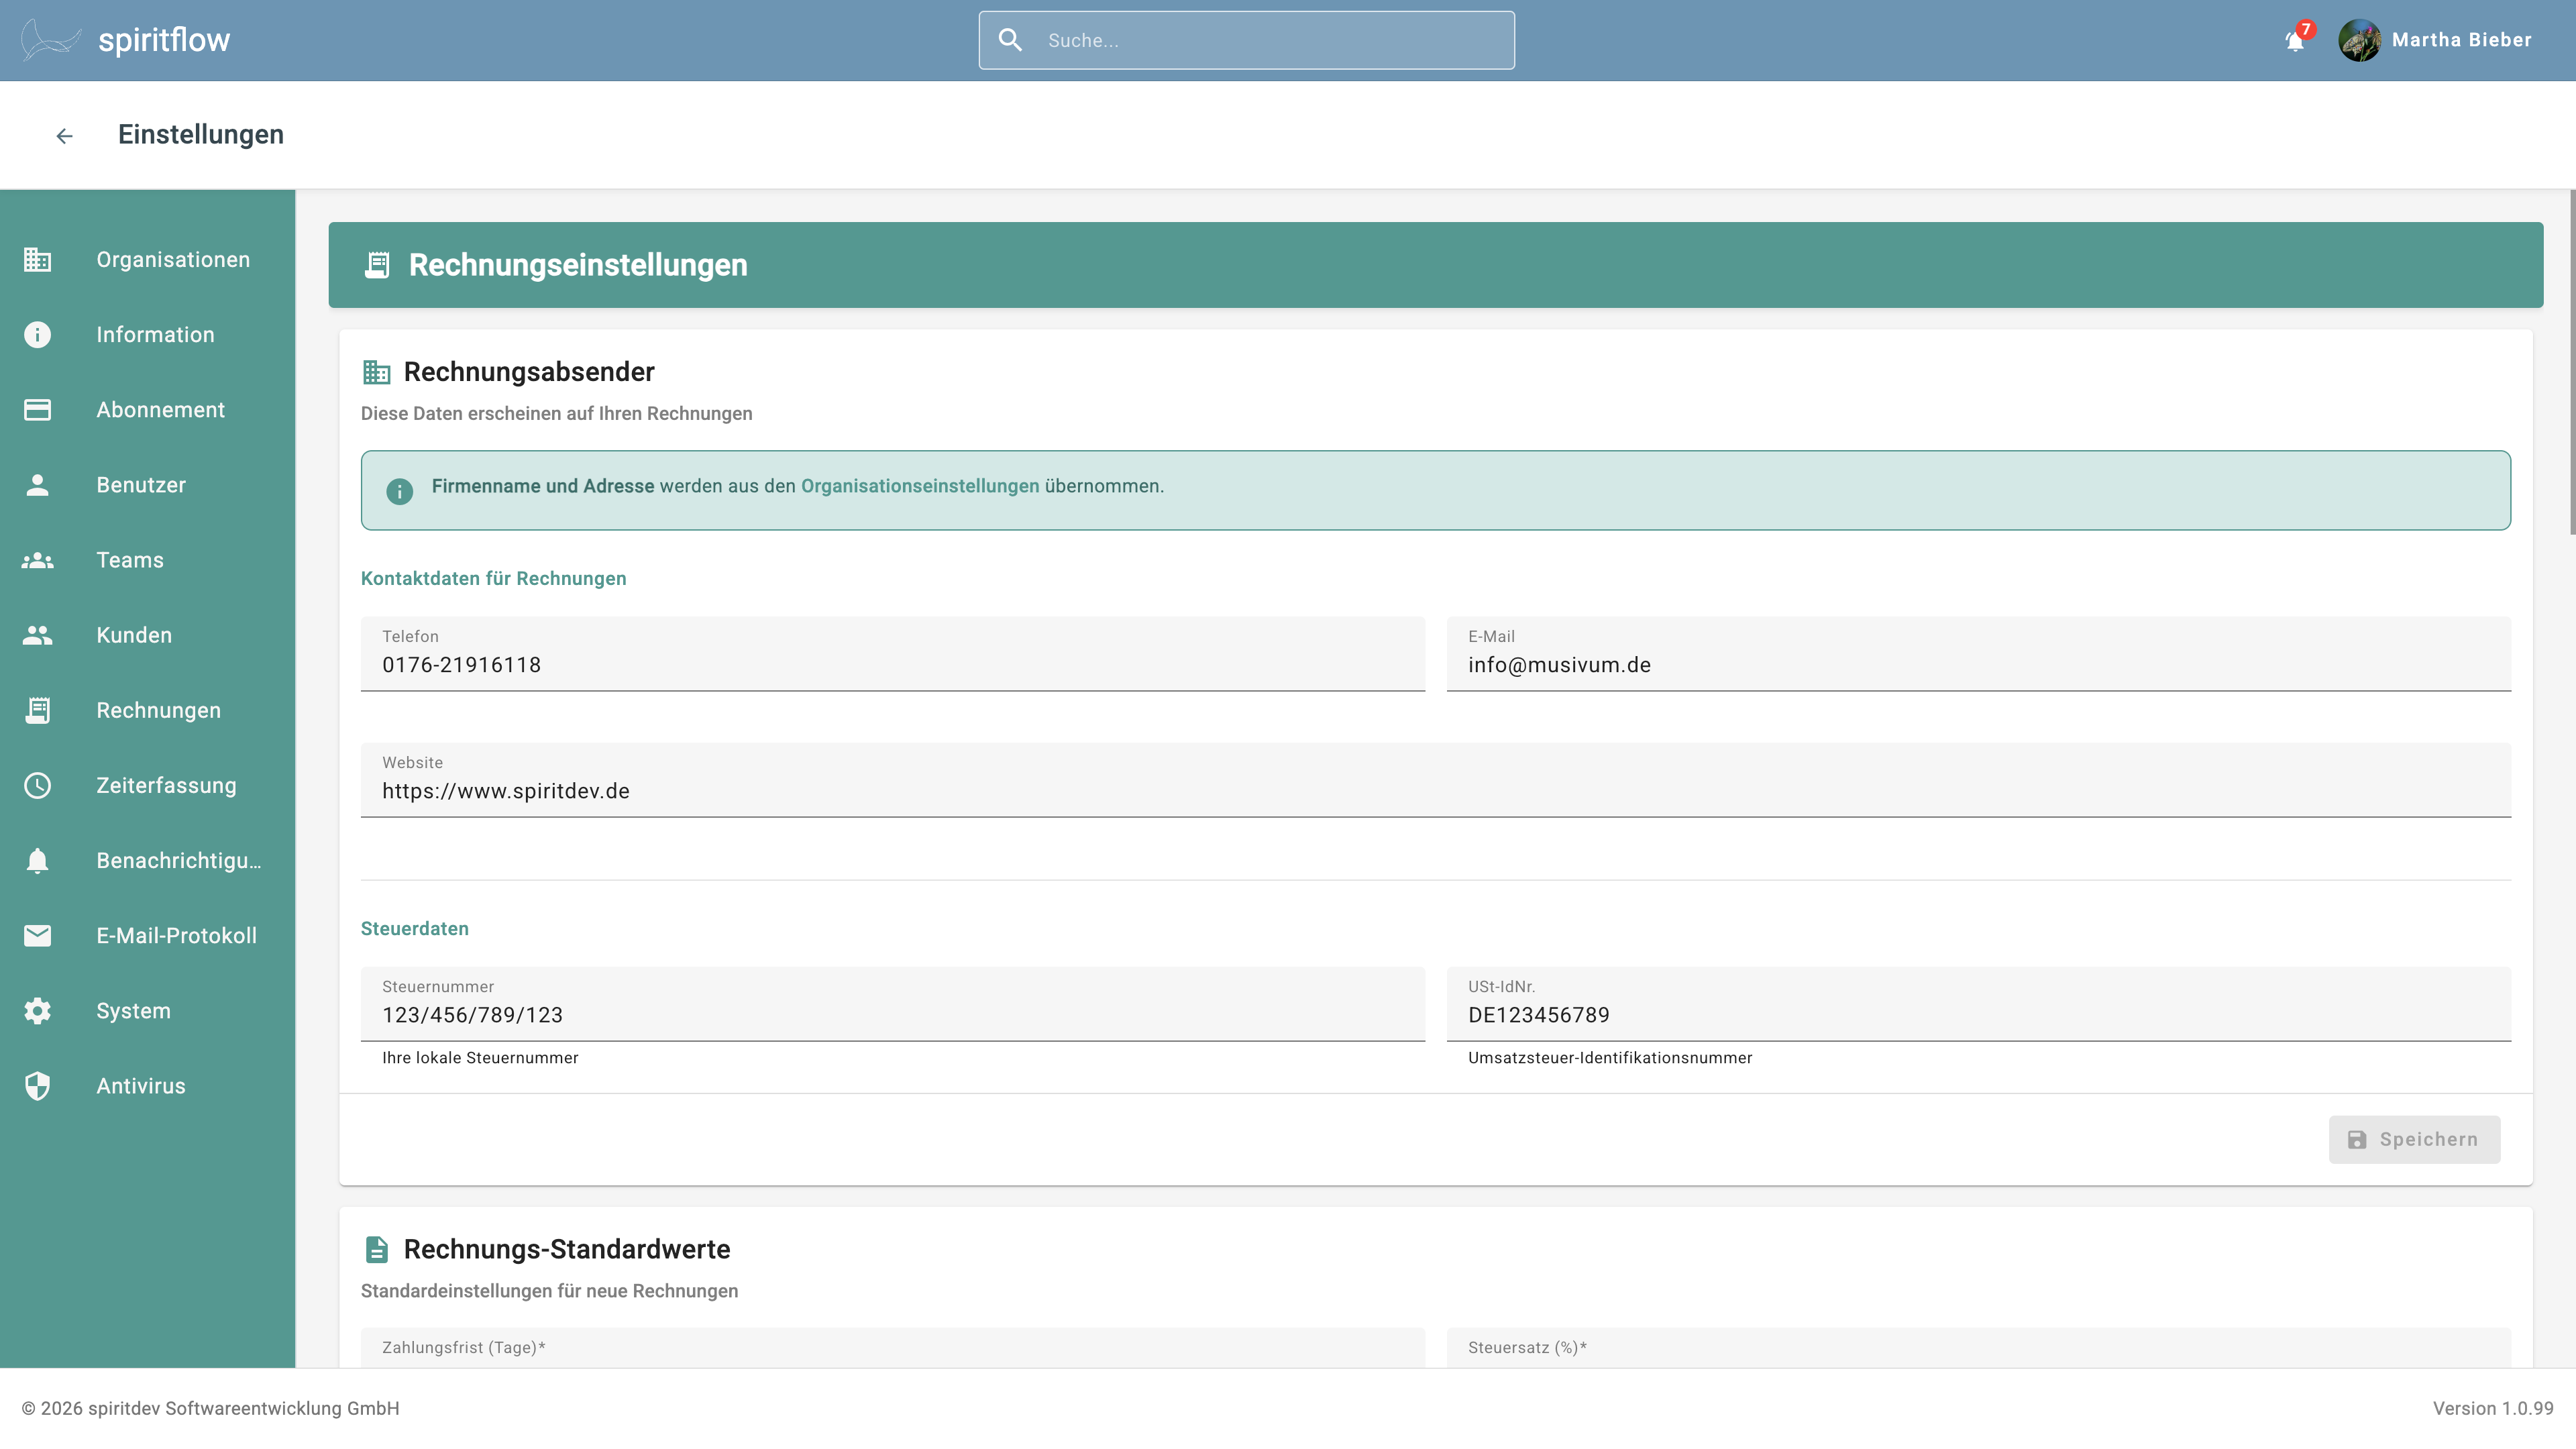Open Antivirus settings in sidebar
Viewport: 2576px width, 1449px height.
(x=148, y=1085)
